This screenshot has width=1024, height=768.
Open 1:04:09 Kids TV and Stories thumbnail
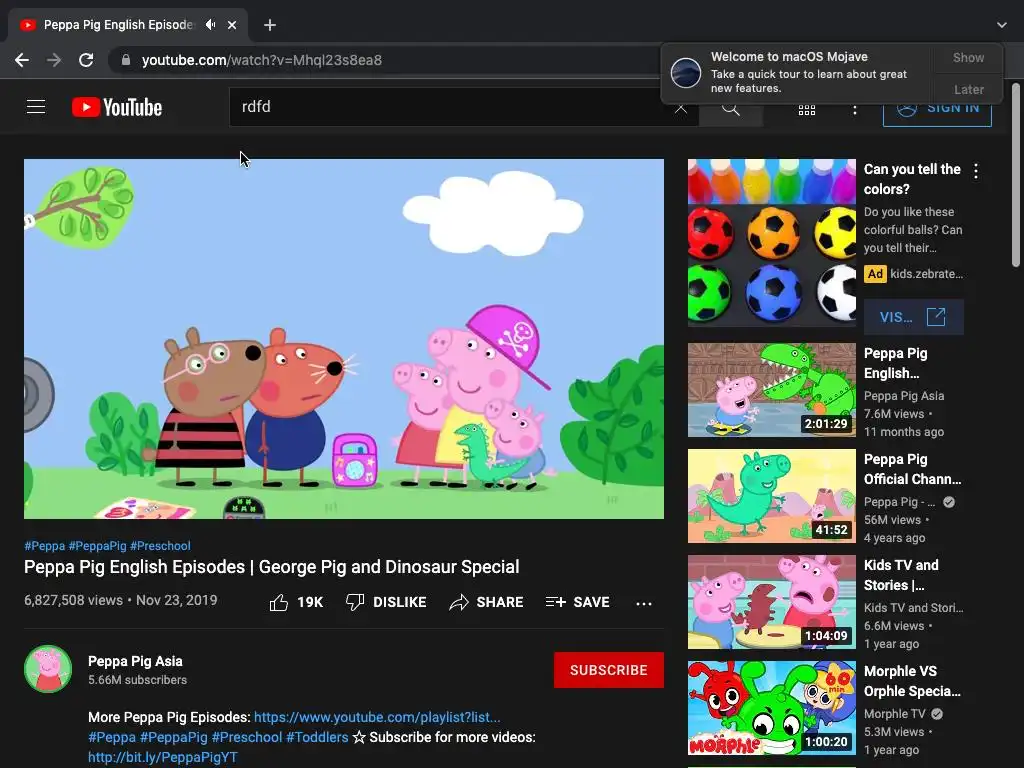coord(771,601)
